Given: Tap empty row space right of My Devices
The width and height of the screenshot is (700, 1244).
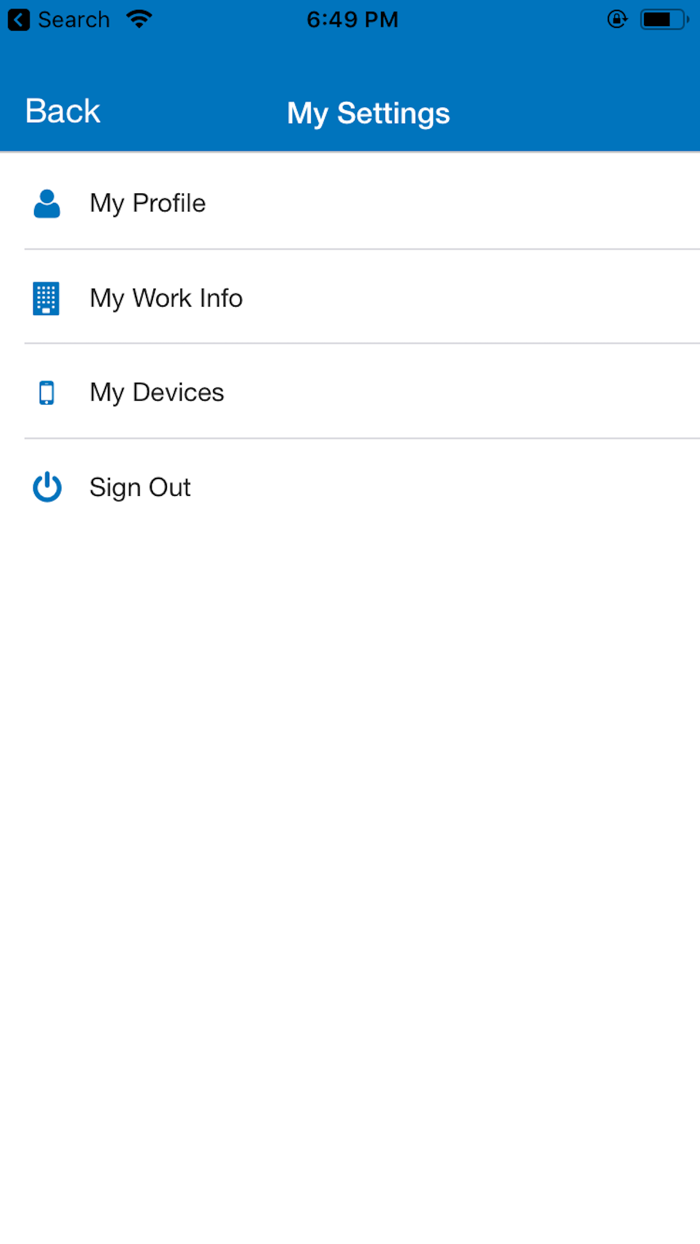Looking at the screenshot, I should pos(480,393).
